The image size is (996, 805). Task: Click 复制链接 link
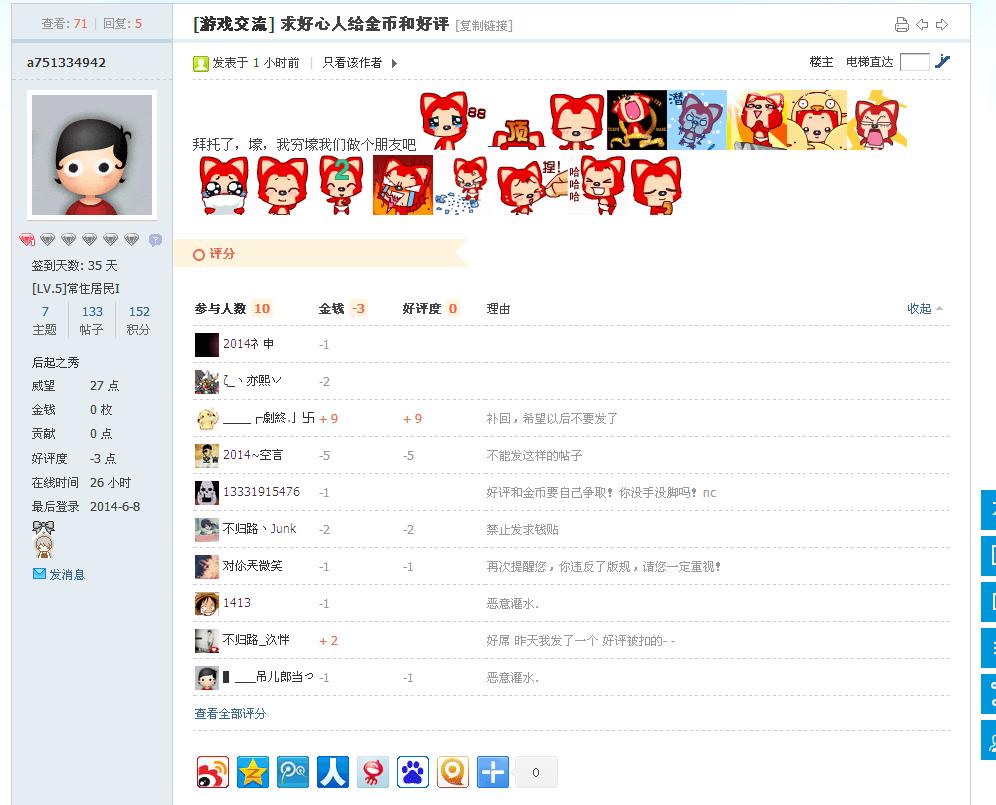tap(484, 25)
